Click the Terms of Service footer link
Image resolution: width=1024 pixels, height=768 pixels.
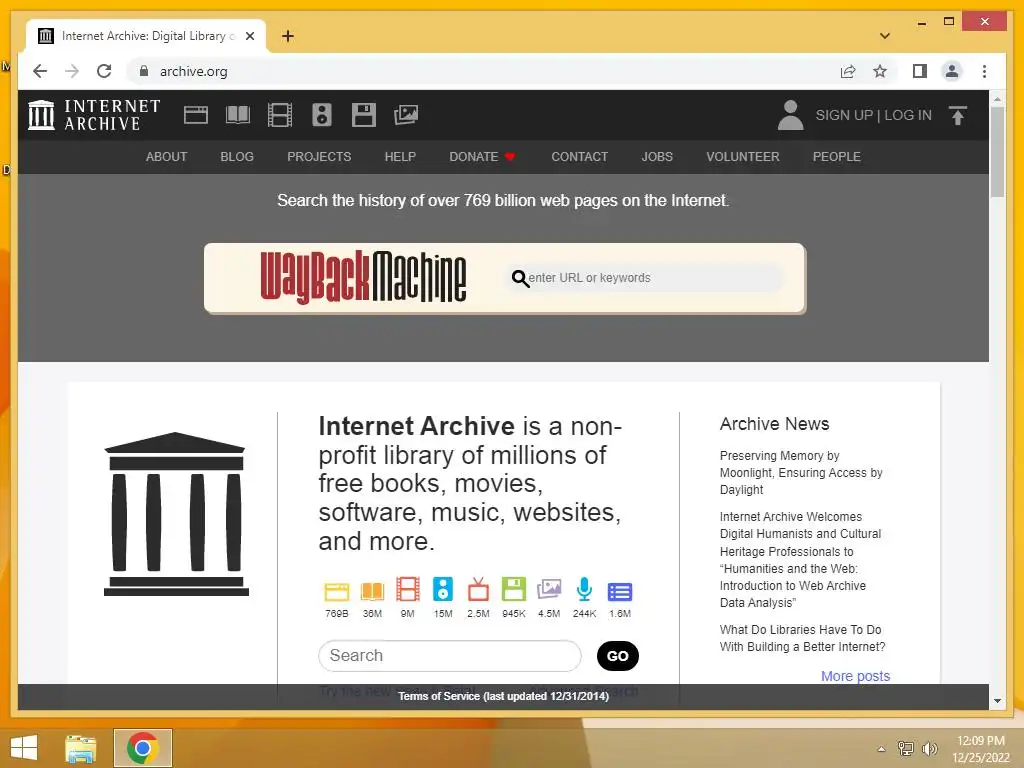(x=504, y=696)
